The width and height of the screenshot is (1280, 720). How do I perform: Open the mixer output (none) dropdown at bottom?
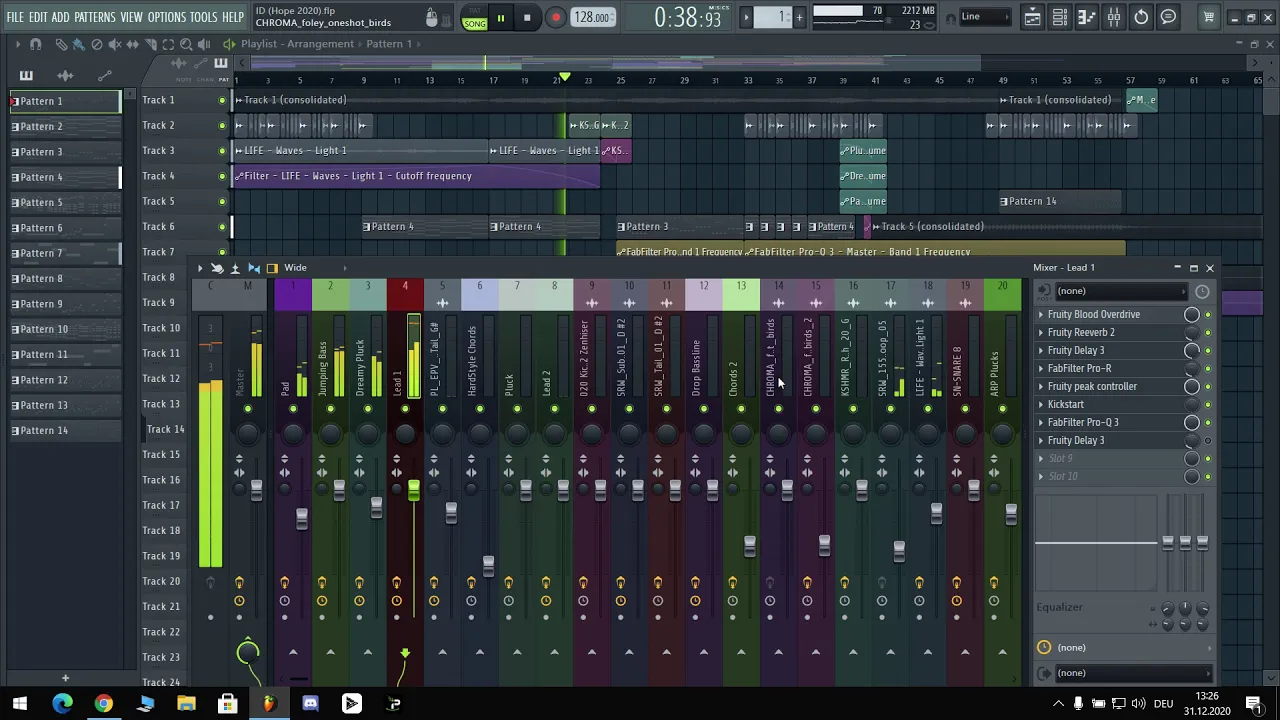[1132, 673]
